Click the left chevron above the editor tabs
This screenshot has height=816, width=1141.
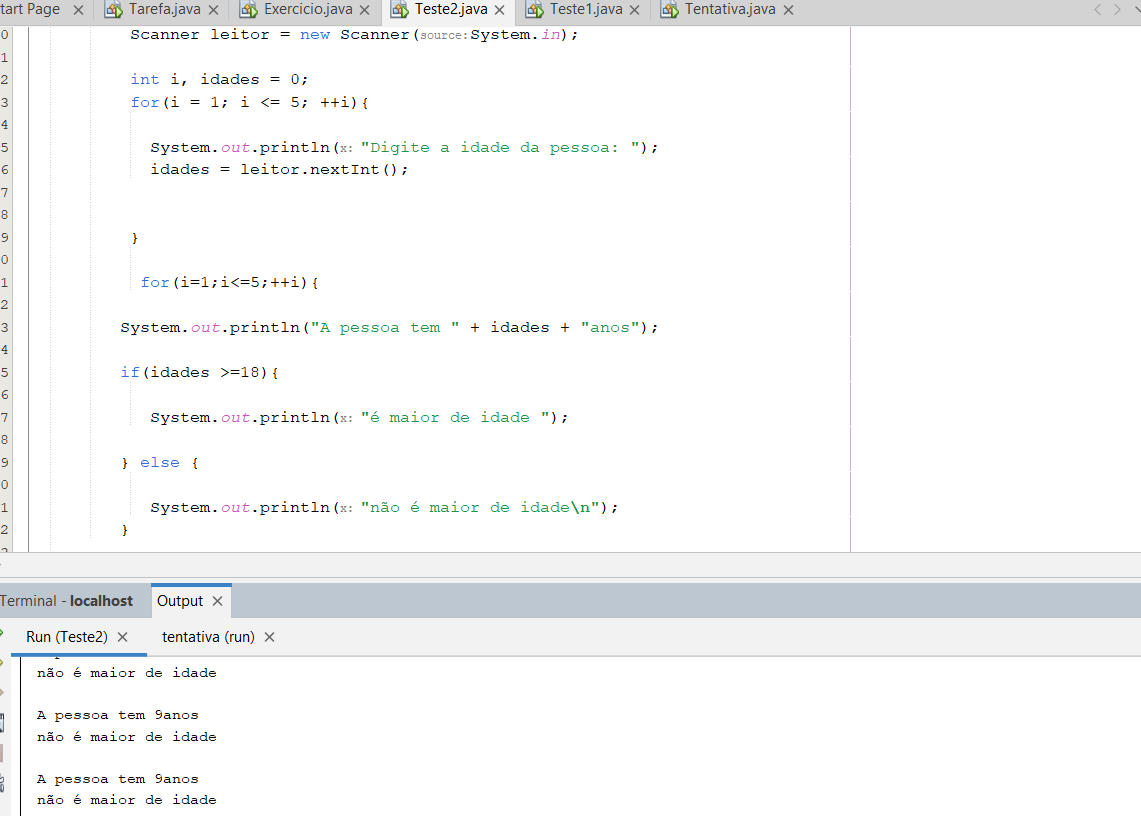[1098, 11]
